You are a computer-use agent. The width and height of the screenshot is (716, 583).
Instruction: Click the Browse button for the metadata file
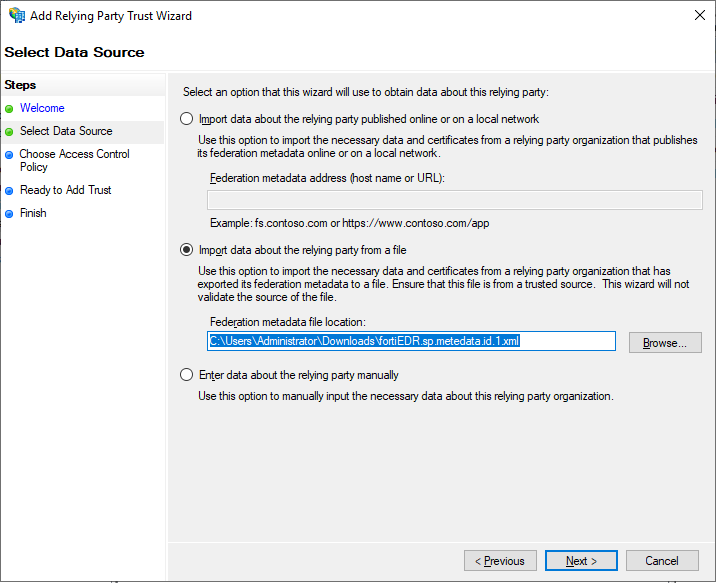click(665, 342)
